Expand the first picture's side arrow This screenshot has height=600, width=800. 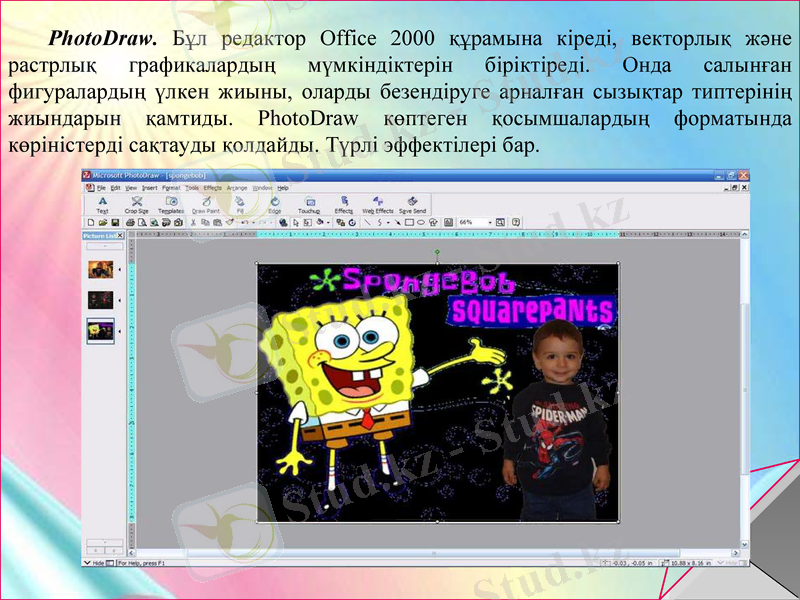pos(120,270)
